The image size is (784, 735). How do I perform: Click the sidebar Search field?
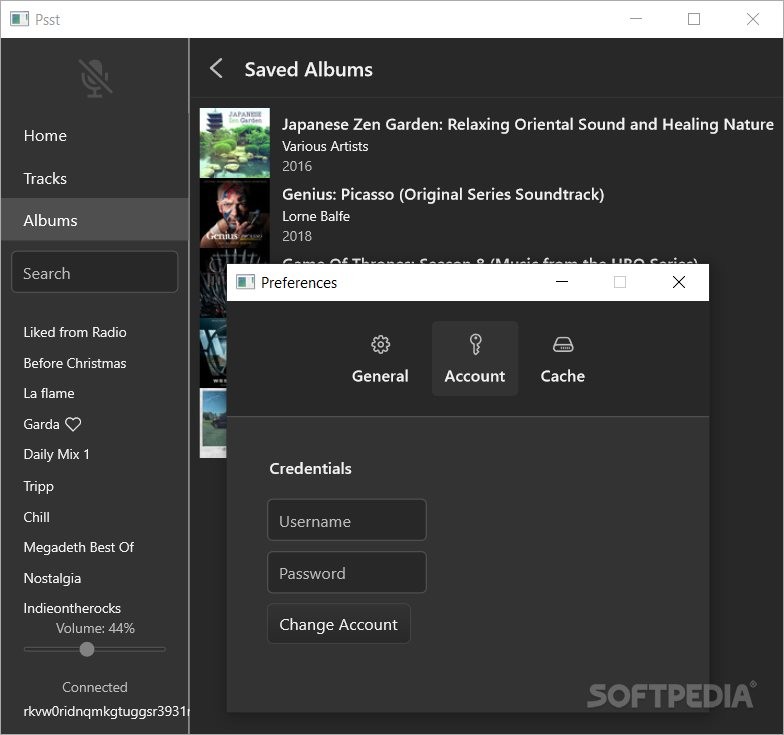(94, 272)
